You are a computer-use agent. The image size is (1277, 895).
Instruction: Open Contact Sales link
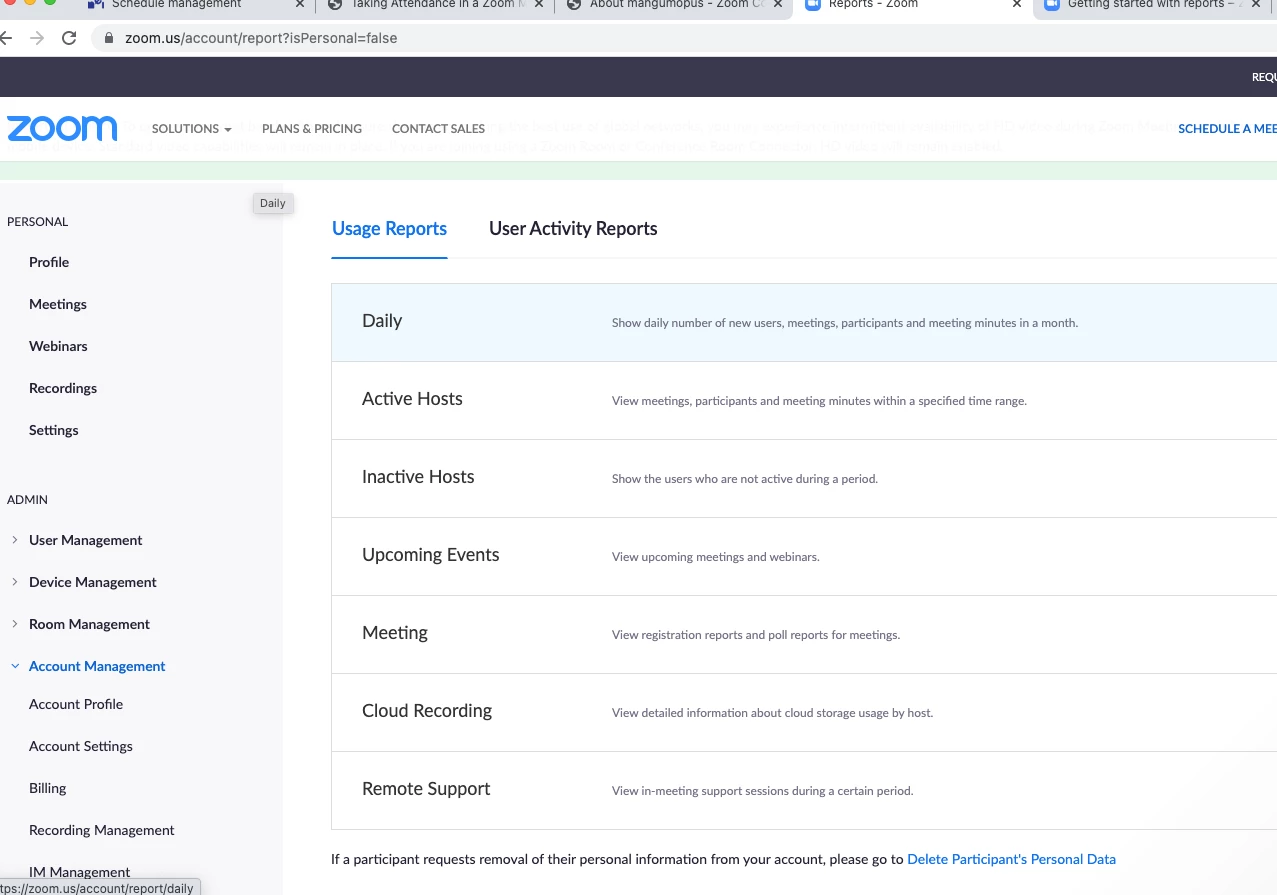(438, 128)
